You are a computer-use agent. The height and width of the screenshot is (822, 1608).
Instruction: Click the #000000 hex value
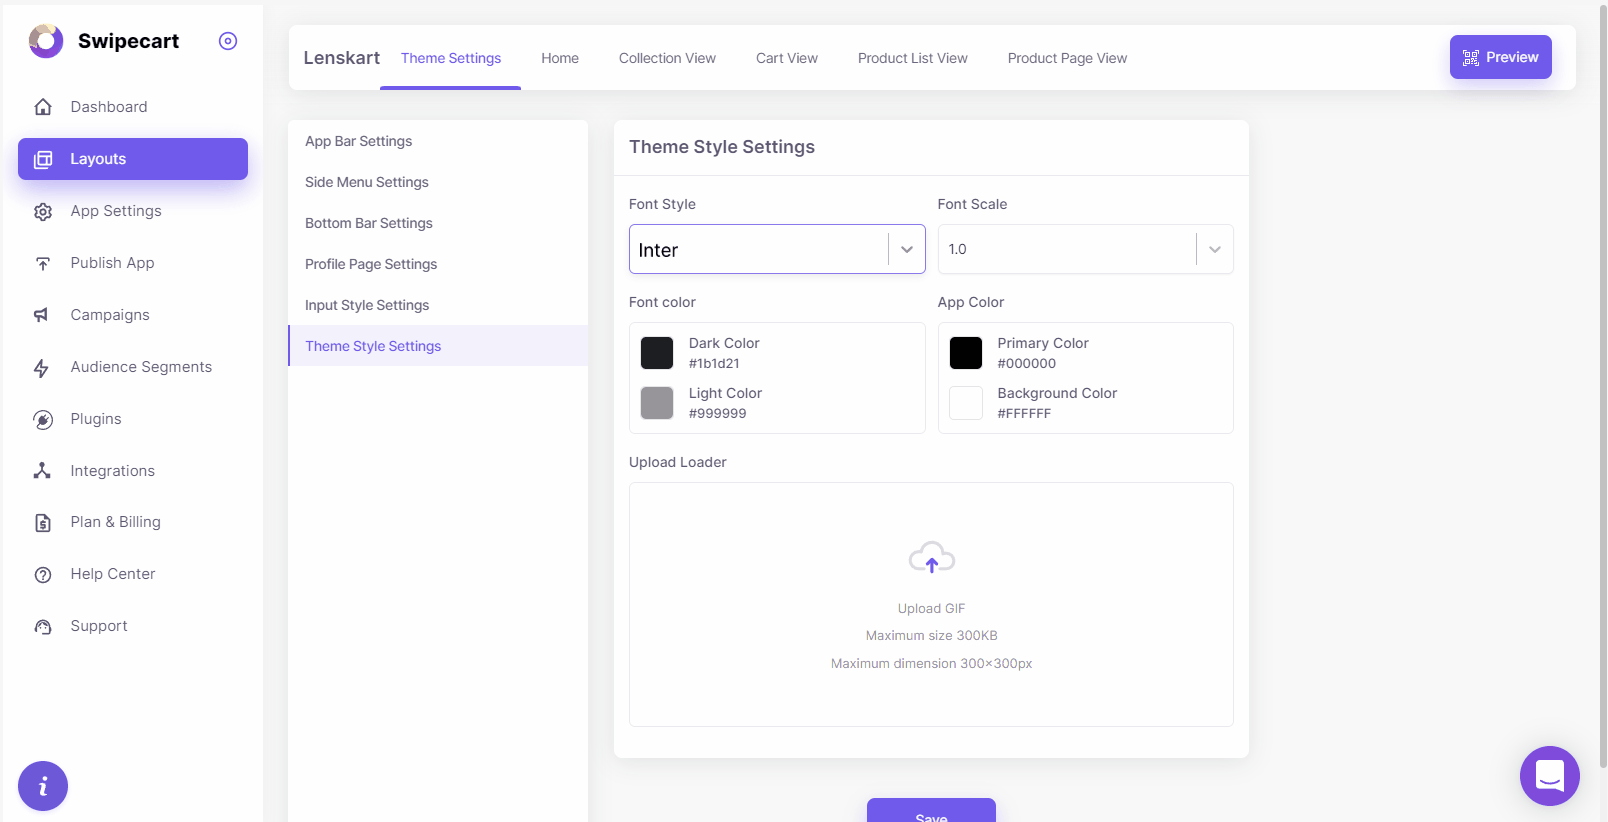(1026, 364)
